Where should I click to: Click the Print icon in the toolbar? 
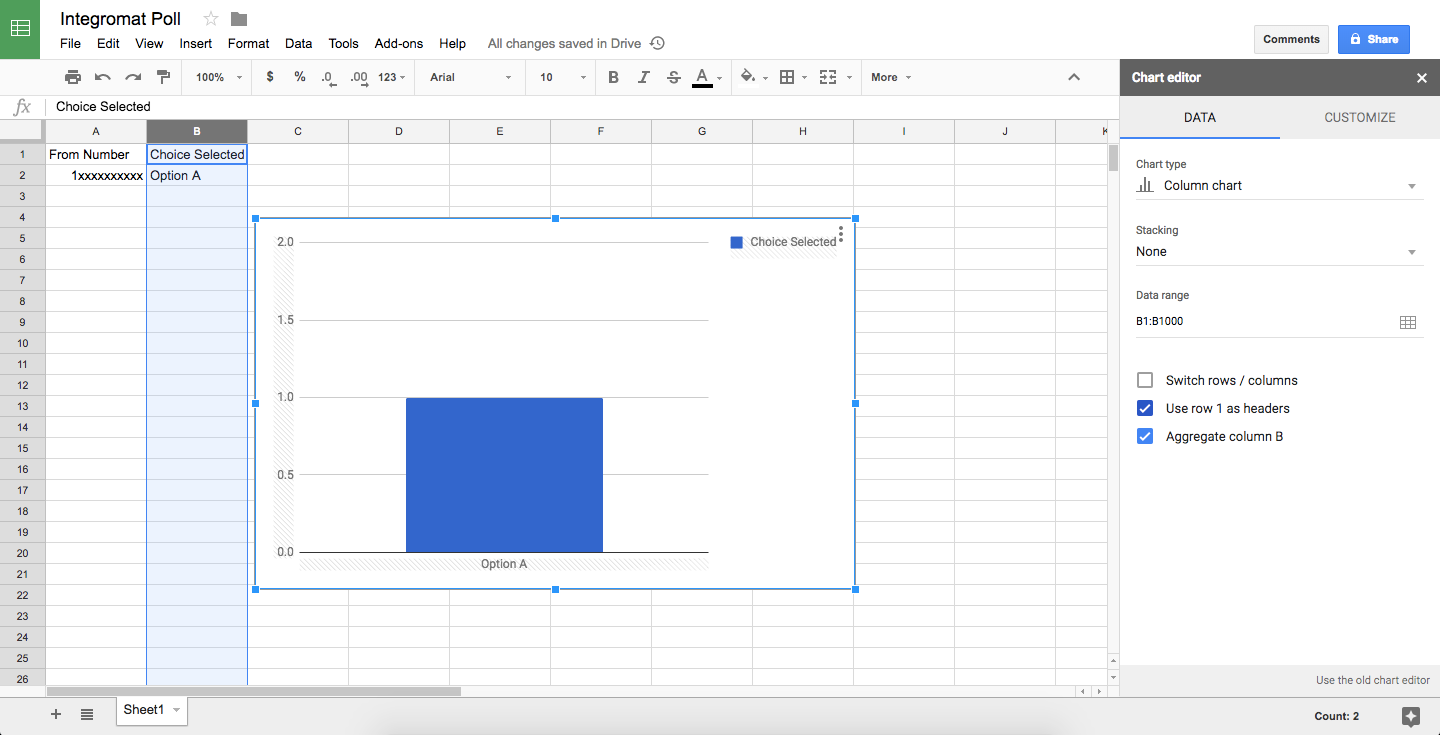click(72, 77)
